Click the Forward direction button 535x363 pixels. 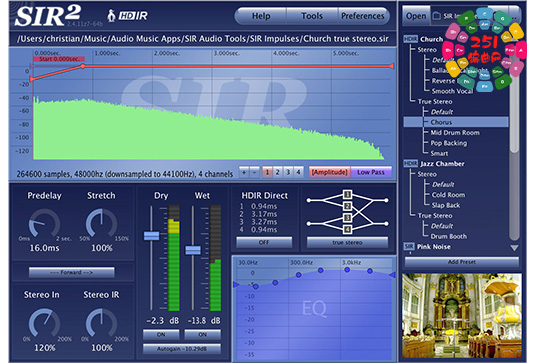click(x=72, y=272)
